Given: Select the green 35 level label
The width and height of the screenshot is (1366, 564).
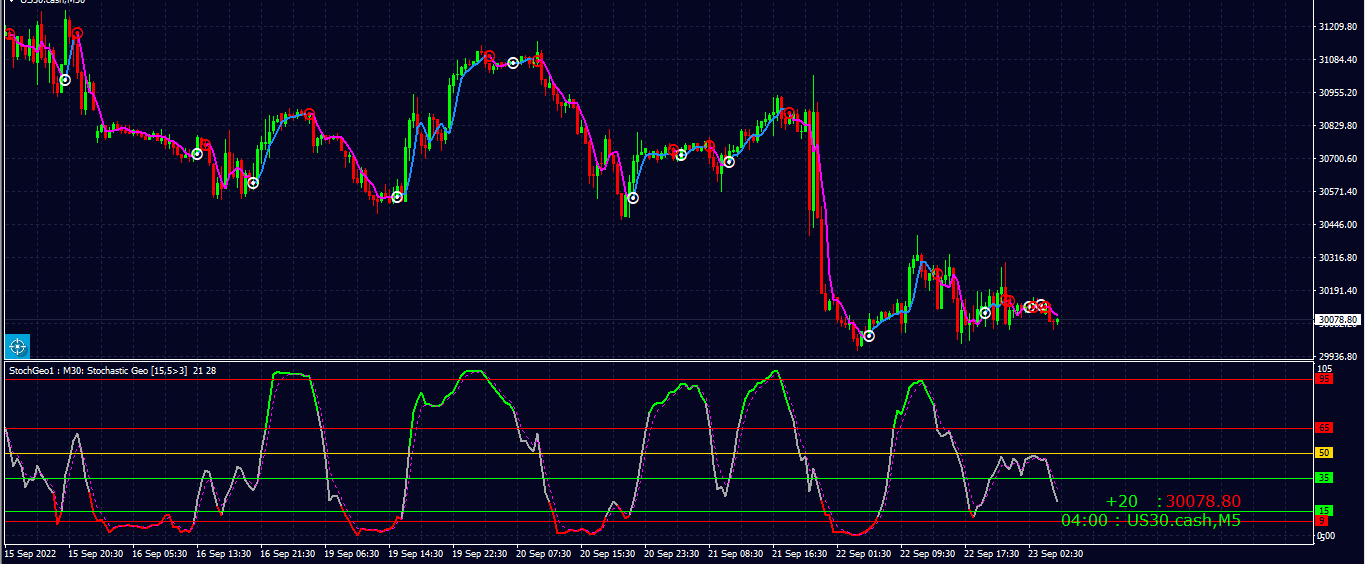Looking at the screenshot, I should coord(1323,478).
